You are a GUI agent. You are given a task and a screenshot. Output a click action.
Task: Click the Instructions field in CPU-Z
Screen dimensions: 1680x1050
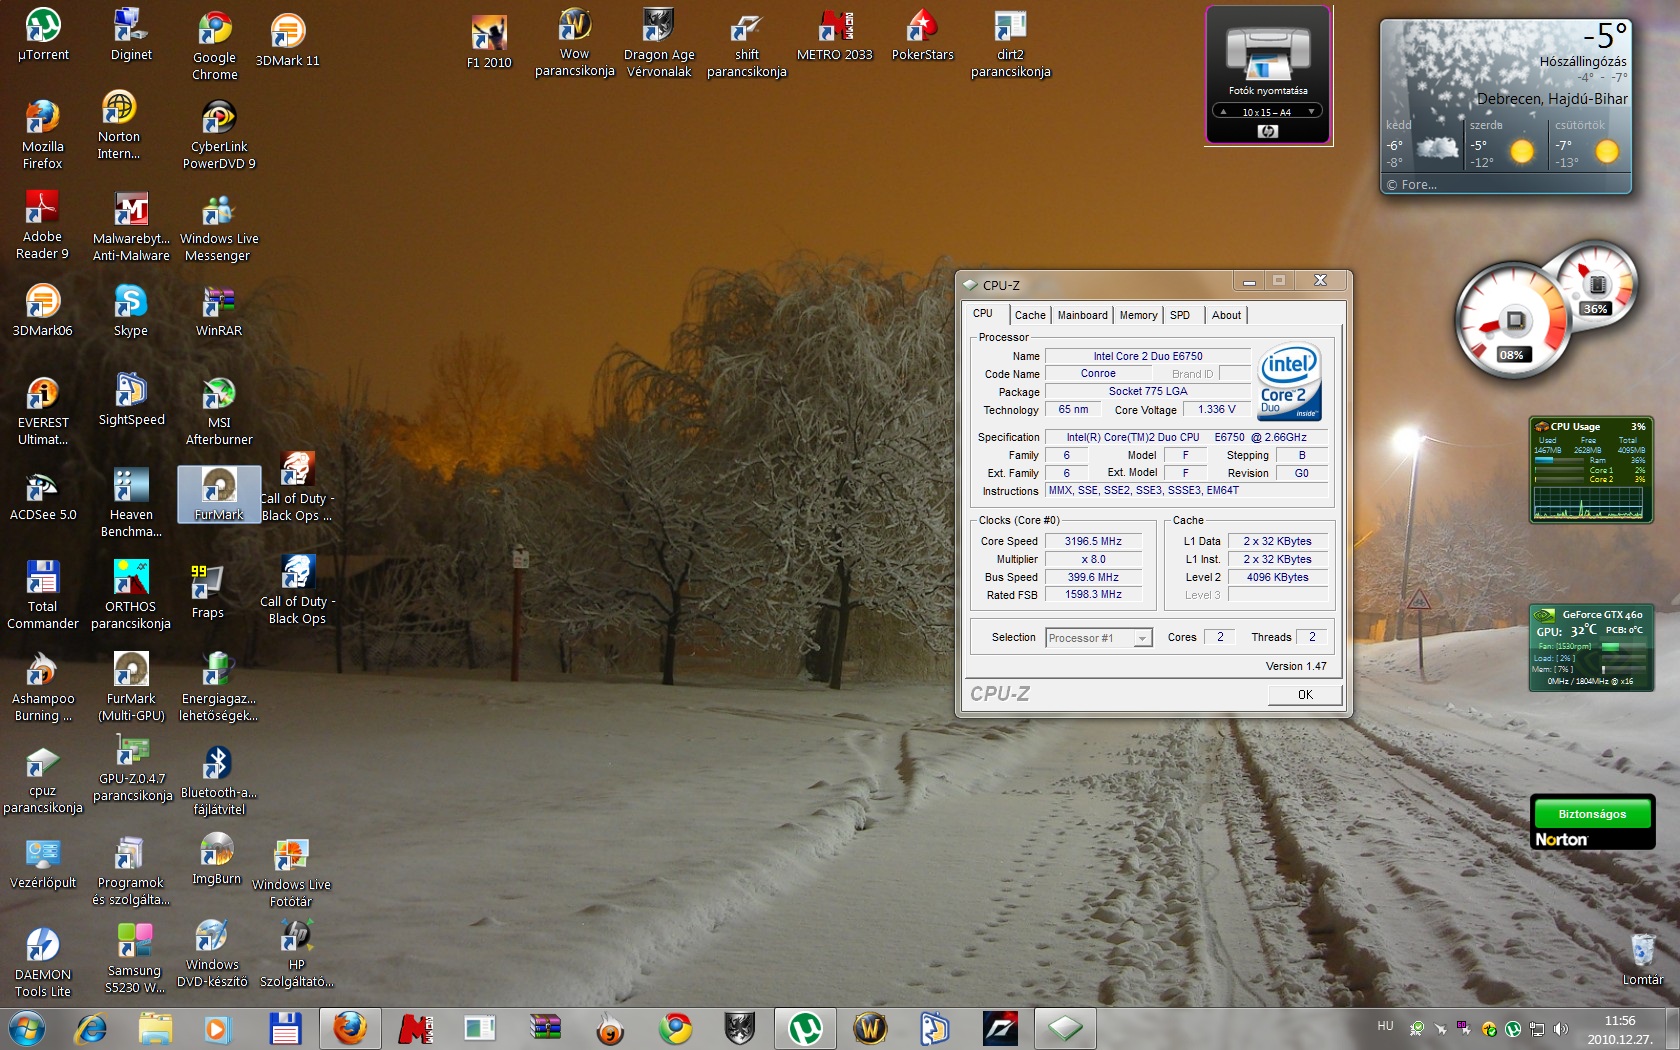click(1186, 490)
